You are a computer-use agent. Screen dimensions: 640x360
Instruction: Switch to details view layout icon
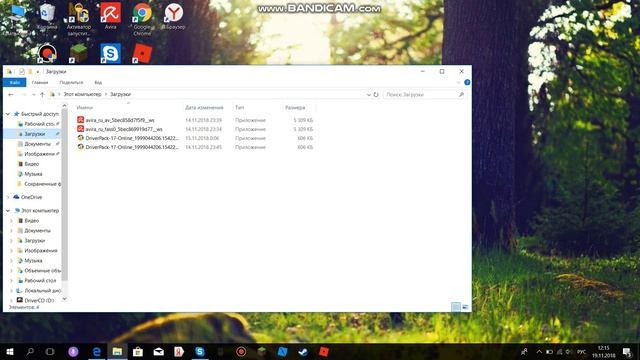[456, 307]
